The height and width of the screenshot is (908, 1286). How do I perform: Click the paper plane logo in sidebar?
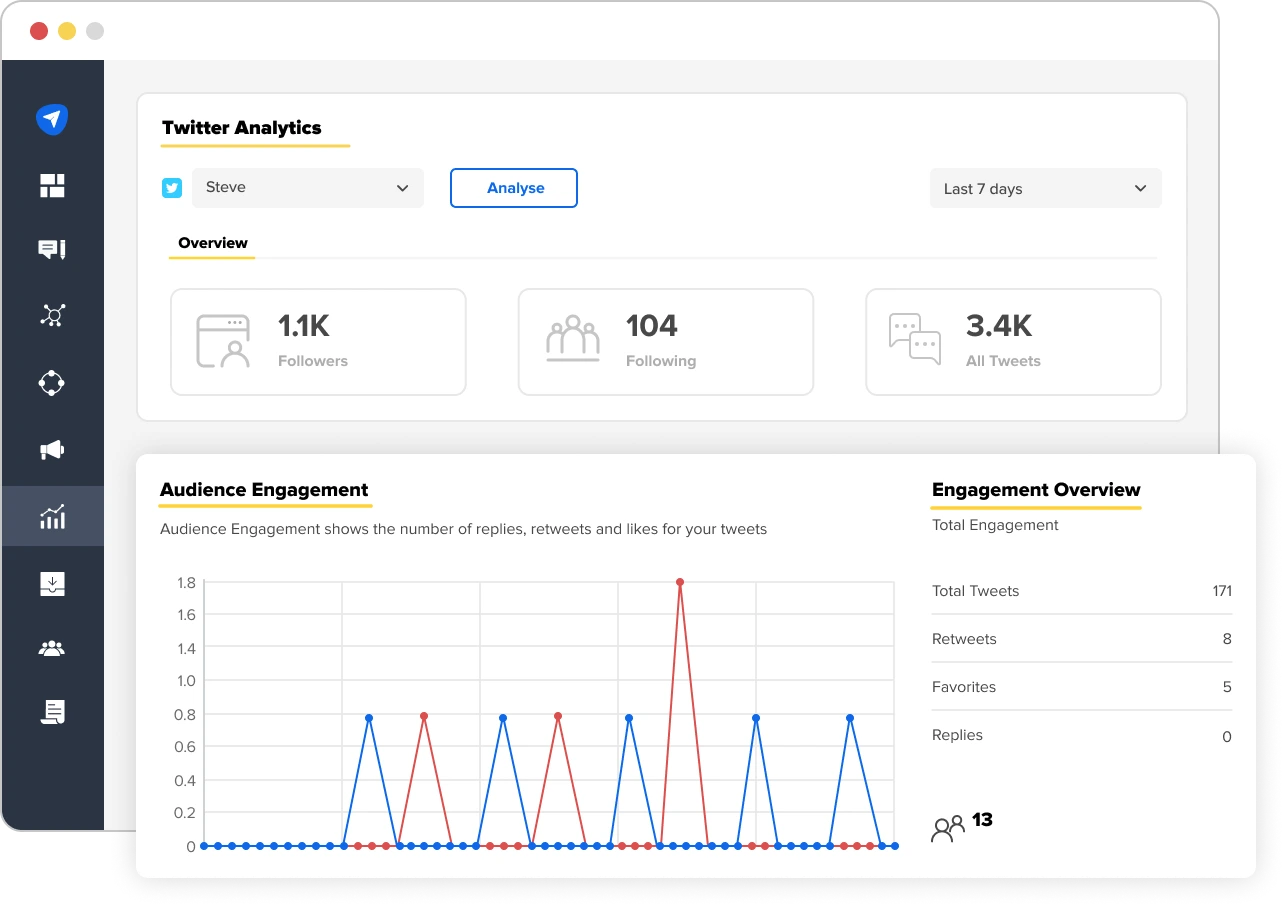52,119
